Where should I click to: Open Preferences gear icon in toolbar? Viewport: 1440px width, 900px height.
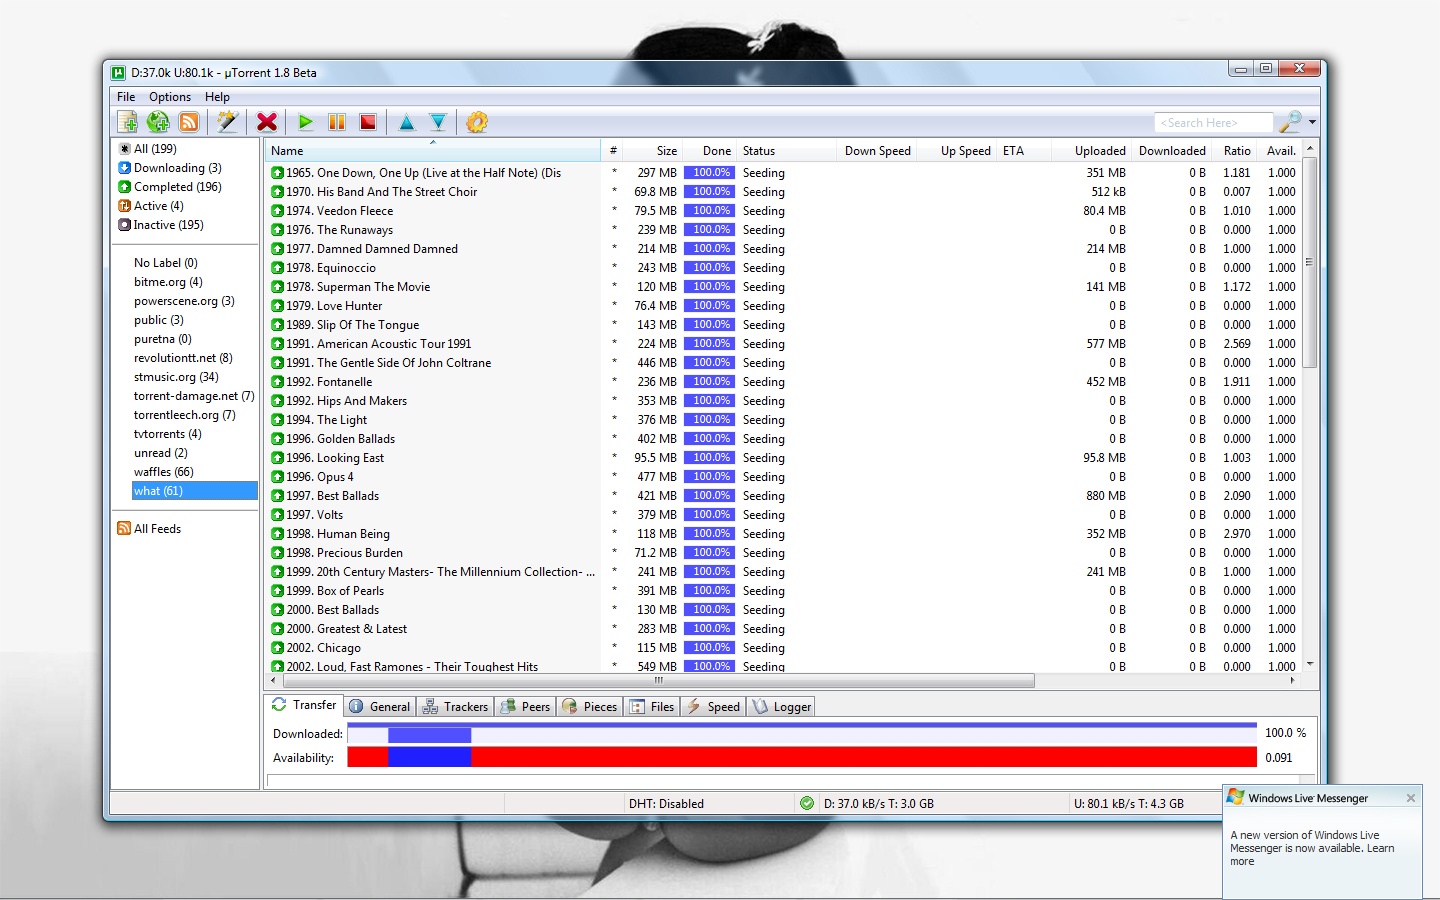pos(477,122)
